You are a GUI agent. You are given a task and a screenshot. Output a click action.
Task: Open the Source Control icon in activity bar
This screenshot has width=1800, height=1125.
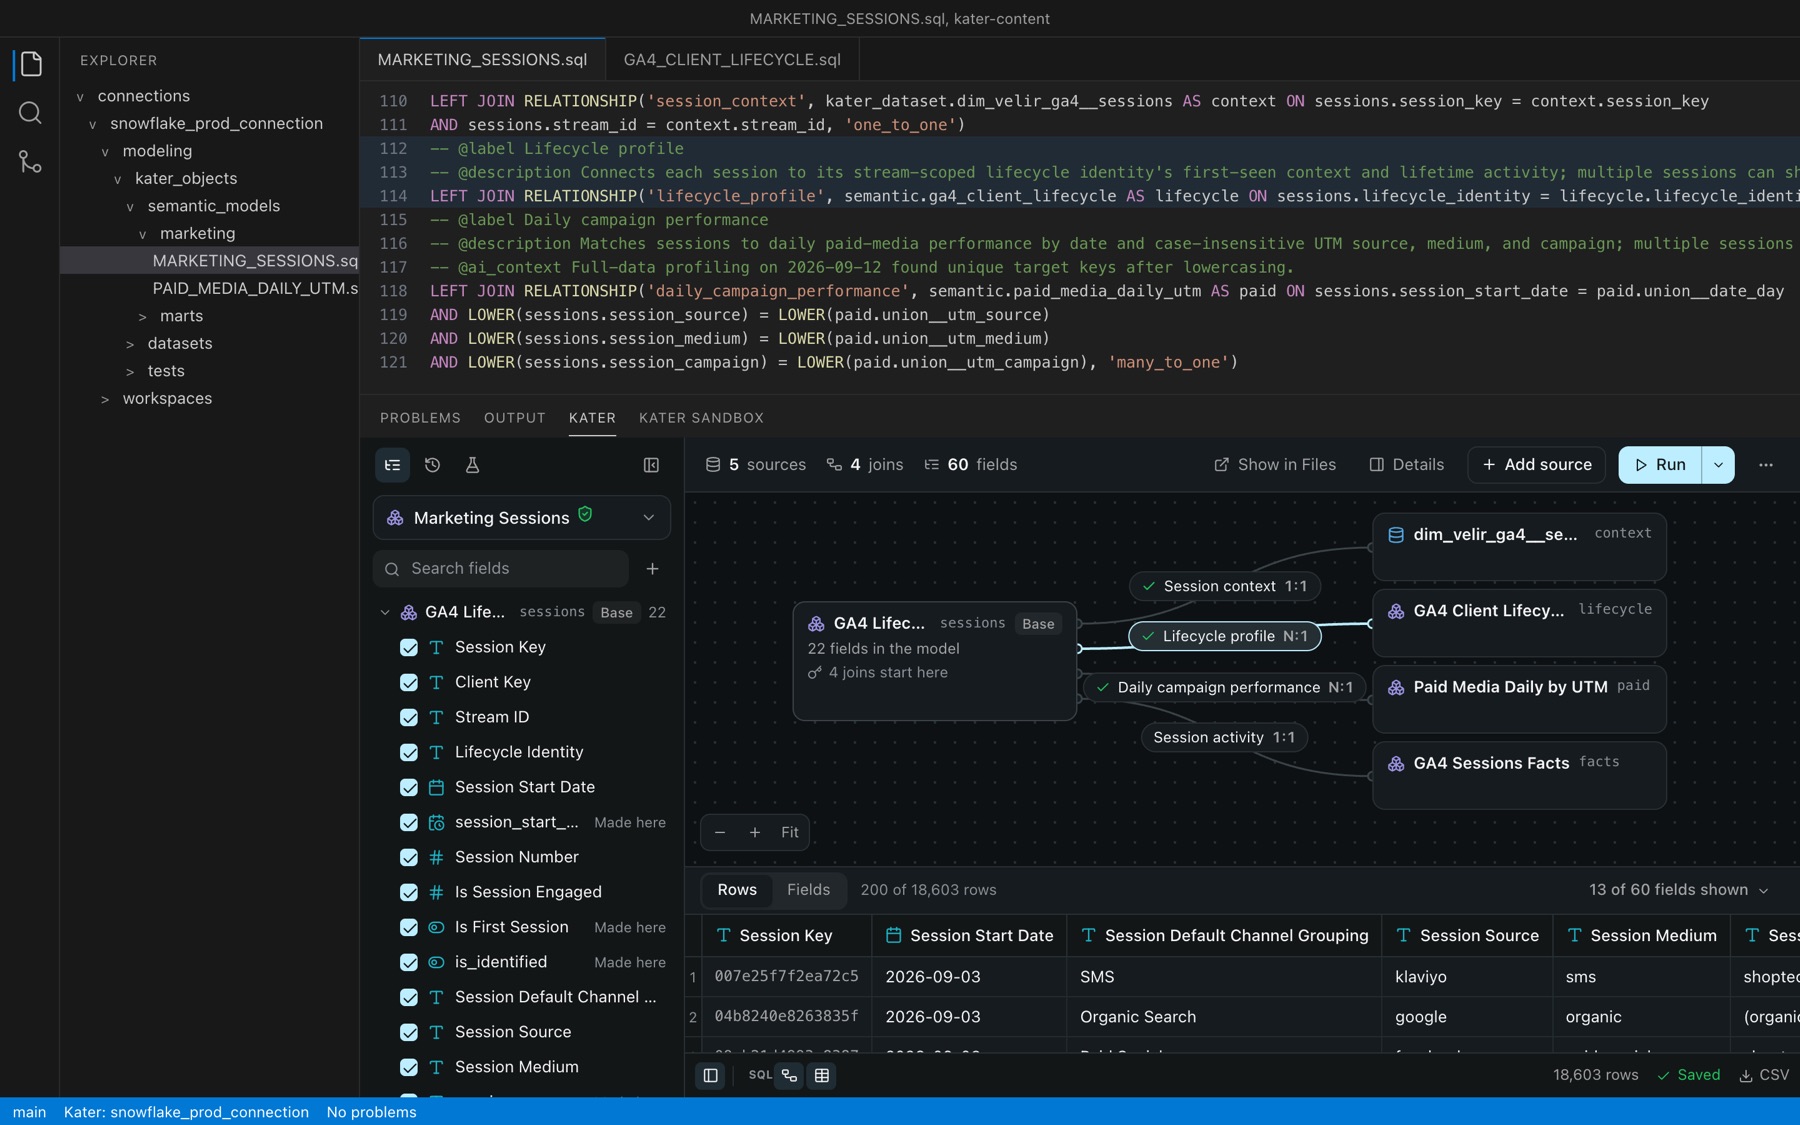[x=30, y=161]
